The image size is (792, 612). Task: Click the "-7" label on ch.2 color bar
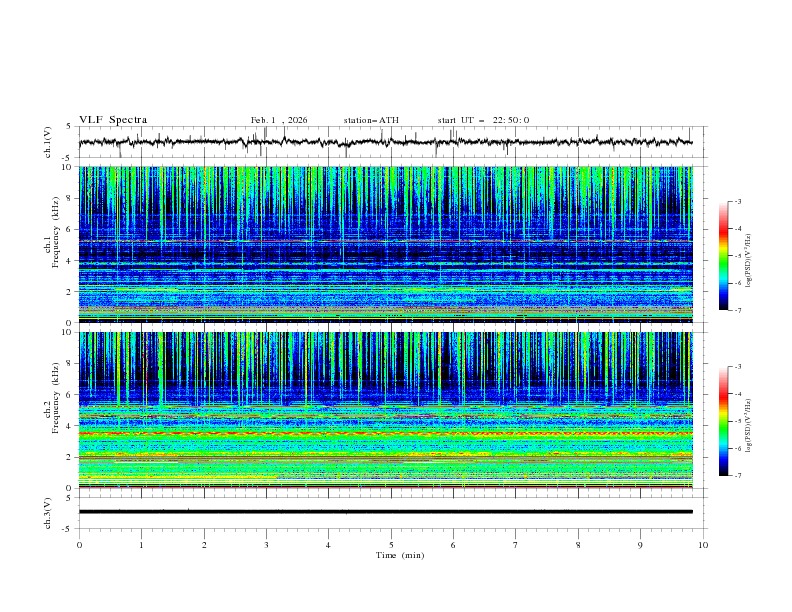point(737,476)
